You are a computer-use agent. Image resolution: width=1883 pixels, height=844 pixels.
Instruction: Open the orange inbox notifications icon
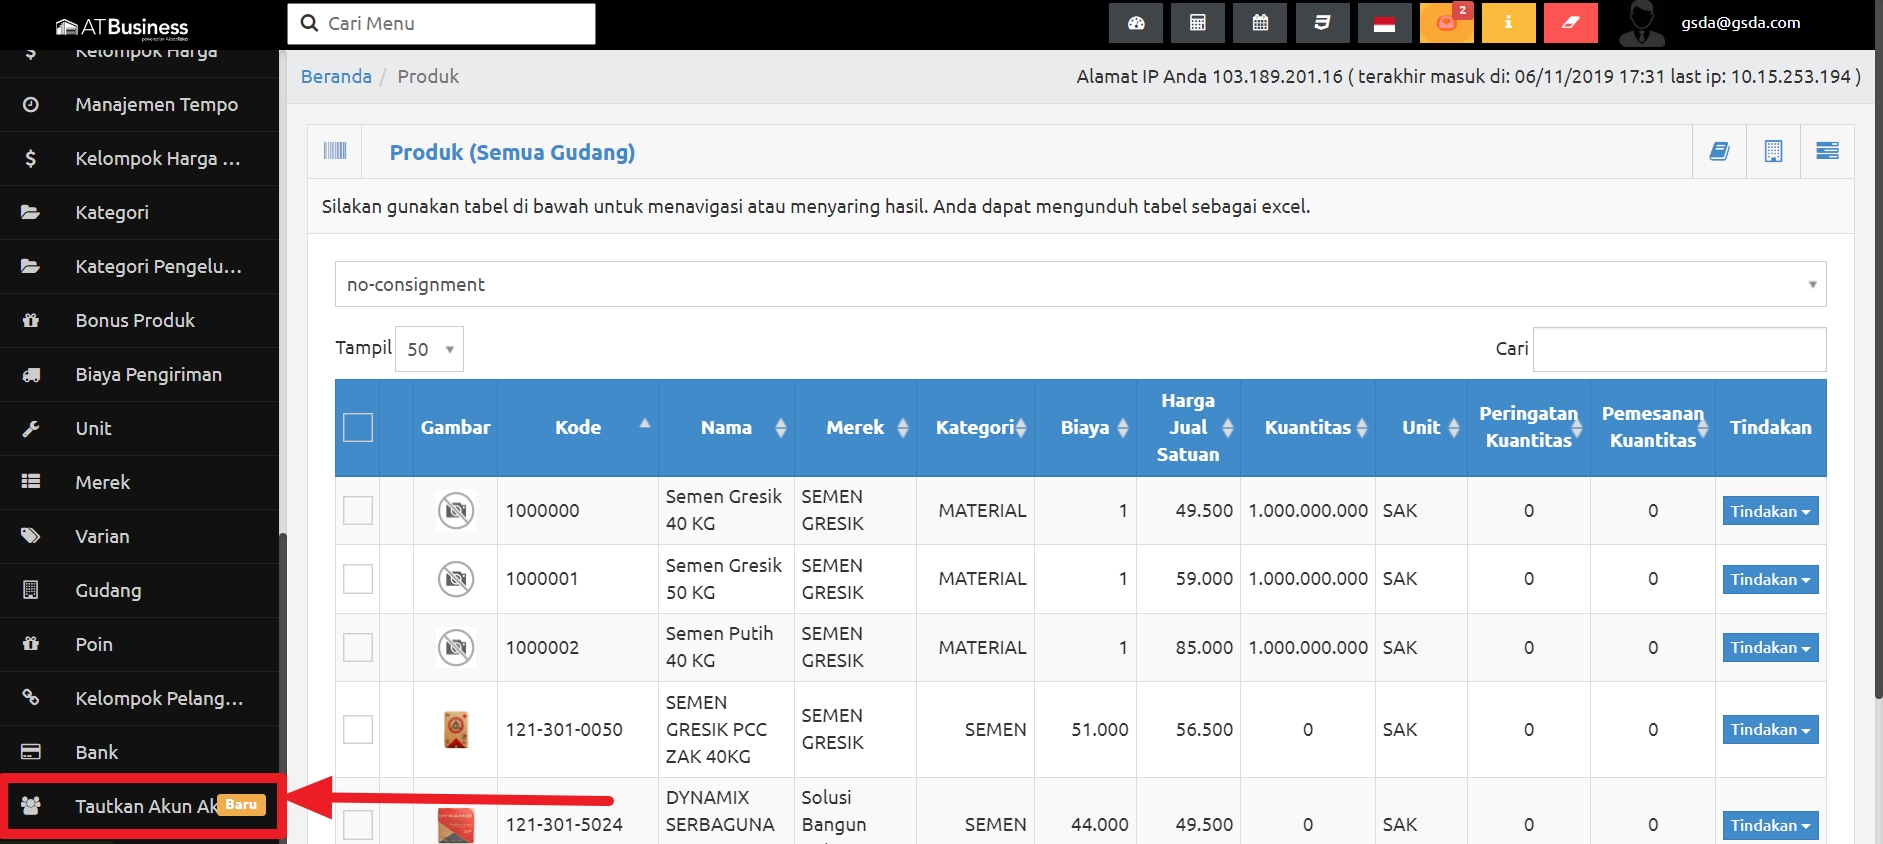[x=1447, y=23]
